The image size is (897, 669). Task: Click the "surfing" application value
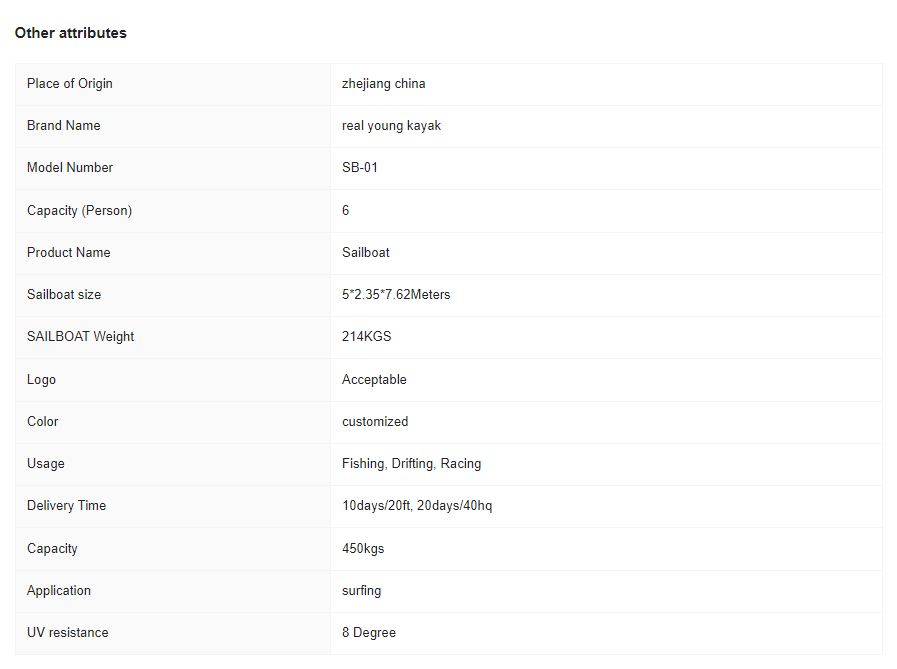pyautogui.click(x=362, y=591)
